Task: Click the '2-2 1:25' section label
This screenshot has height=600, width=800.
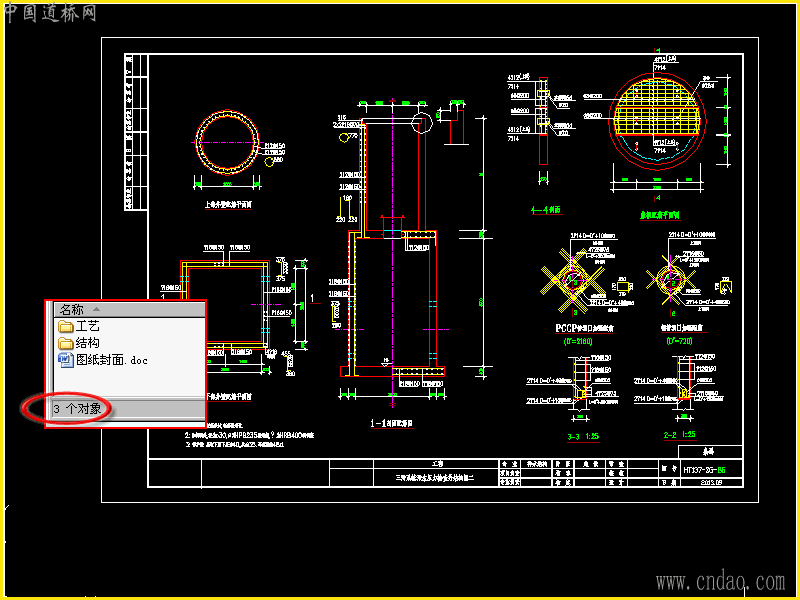Action: pyautogui.click(x=679, y=435)
